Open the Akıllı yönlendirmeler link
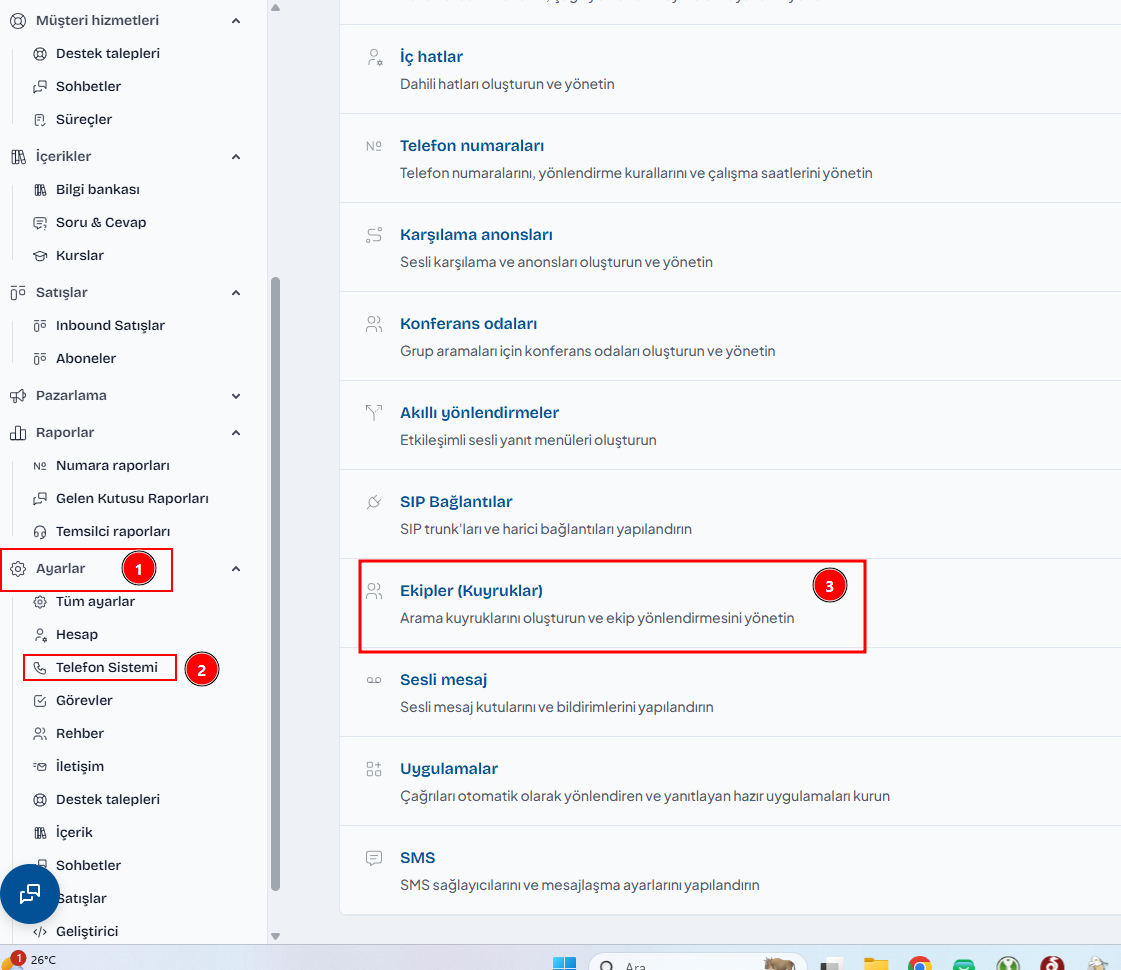Viewport: 1121px width, 970px height. [479, 412]
